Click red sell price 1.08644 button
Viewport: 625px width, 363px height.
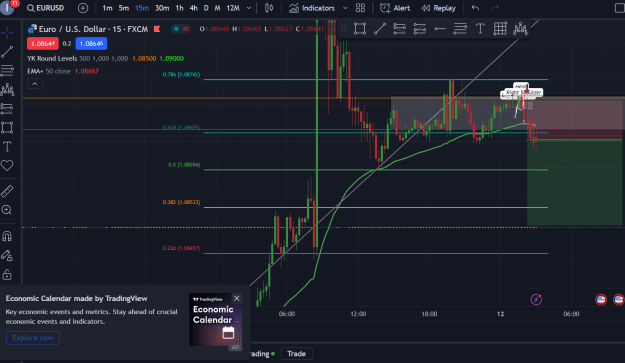pos(43,43)
